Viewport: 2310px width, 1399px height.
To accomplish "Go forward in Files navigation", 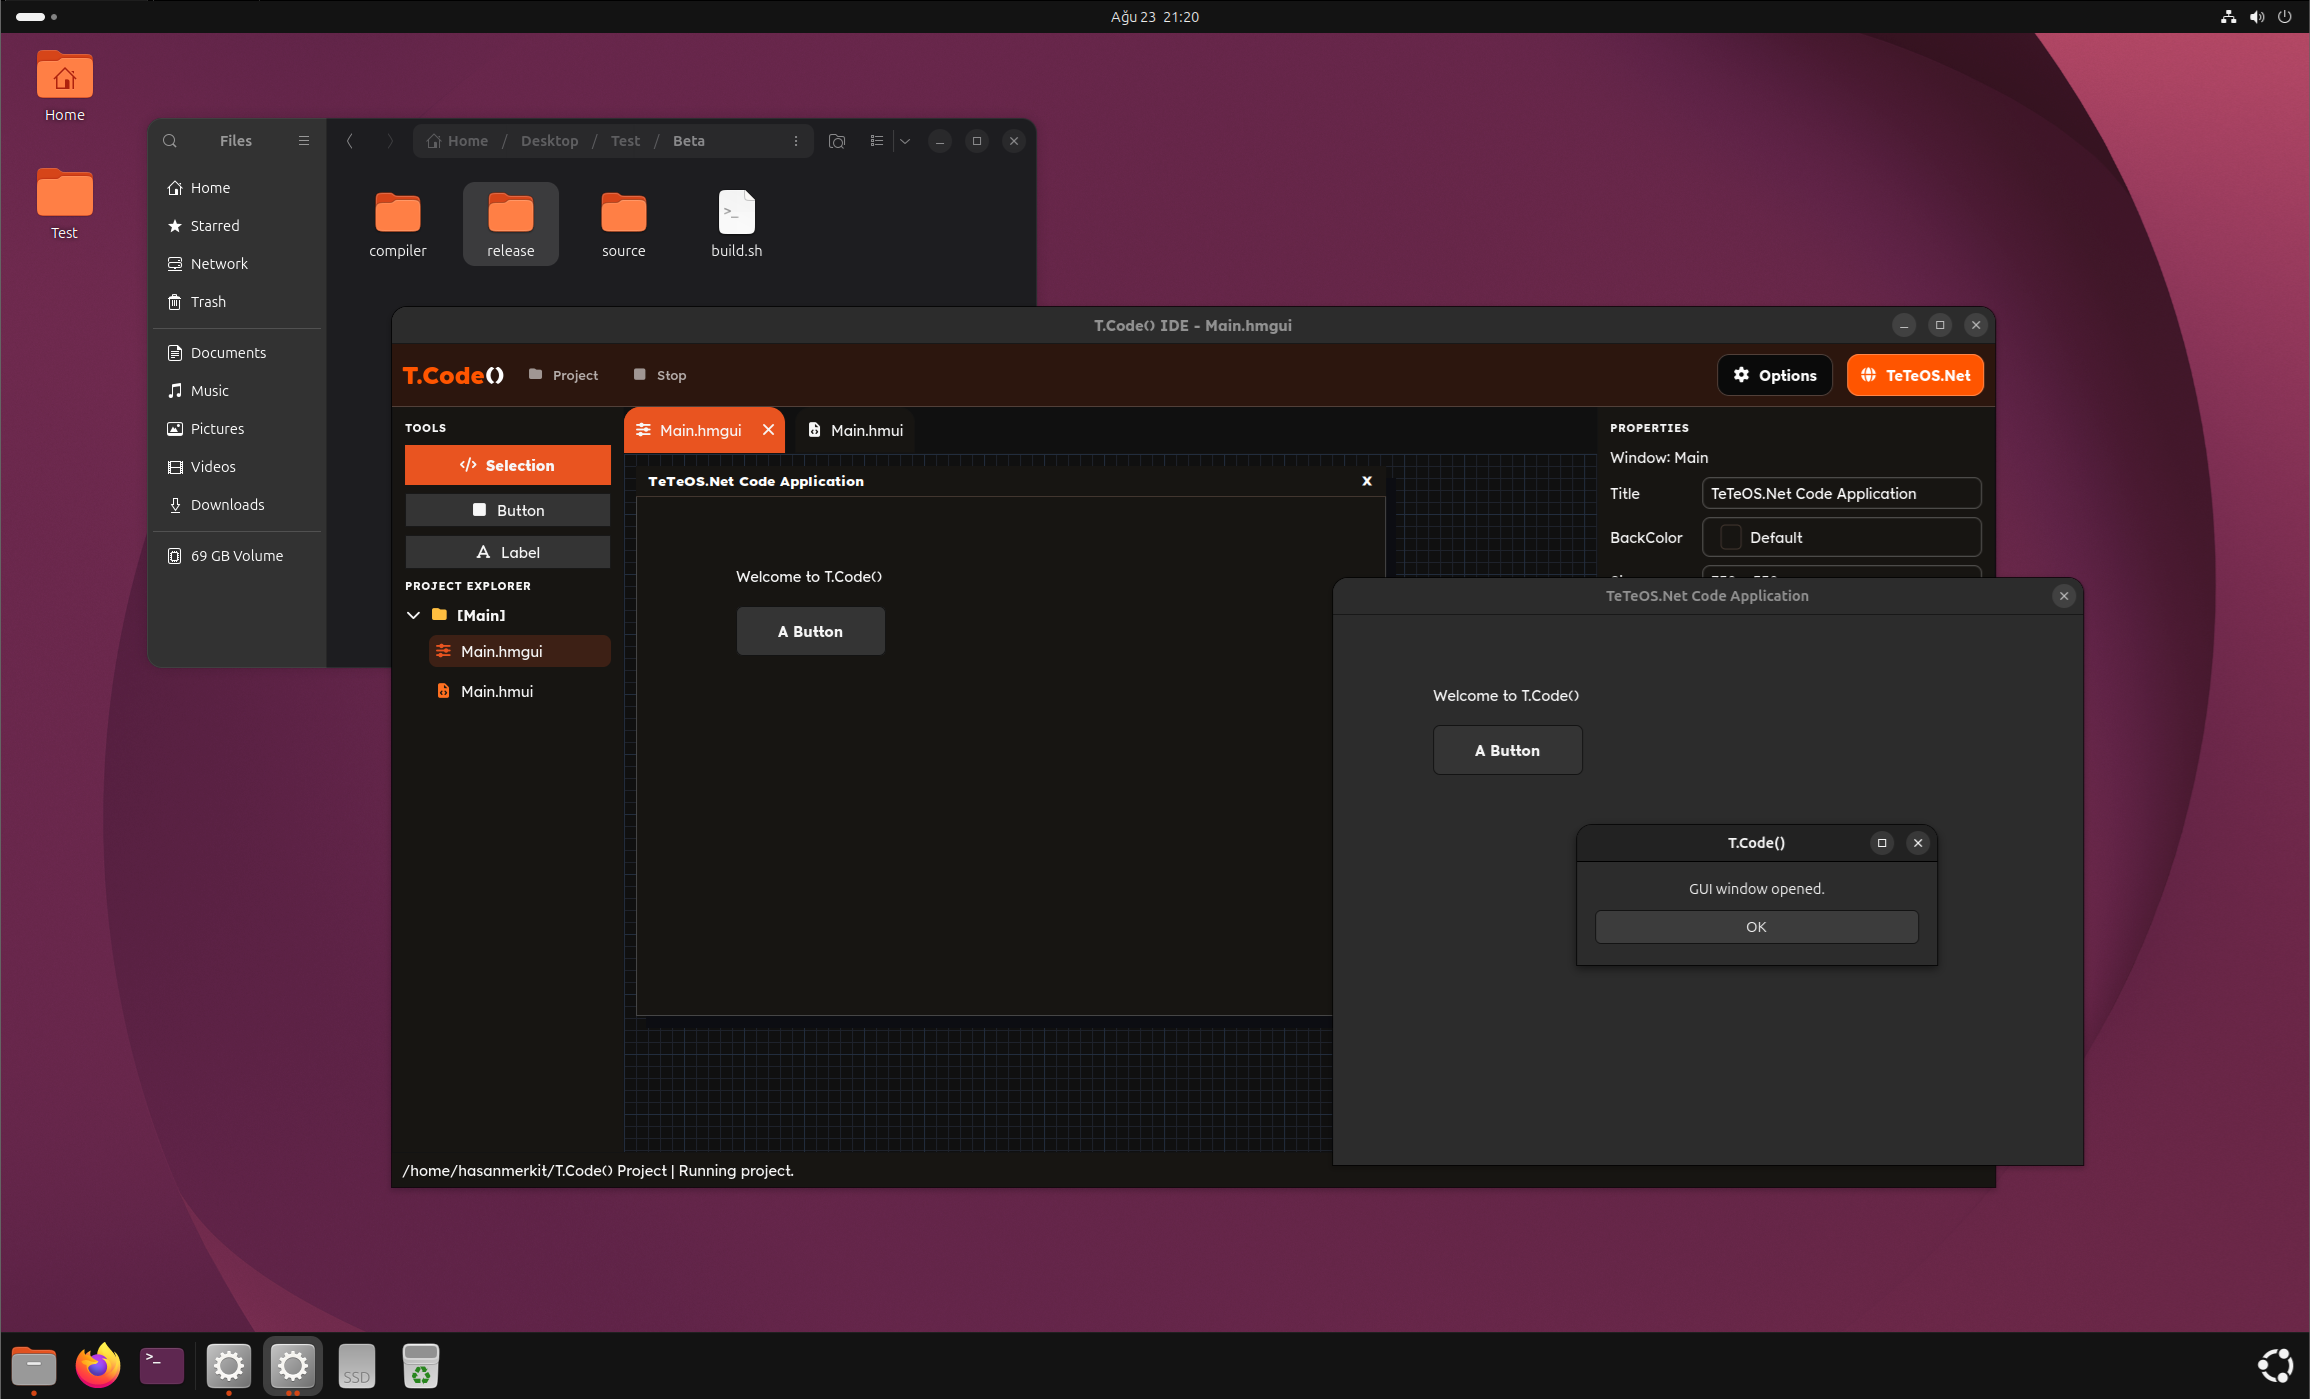I will [390, 141].
